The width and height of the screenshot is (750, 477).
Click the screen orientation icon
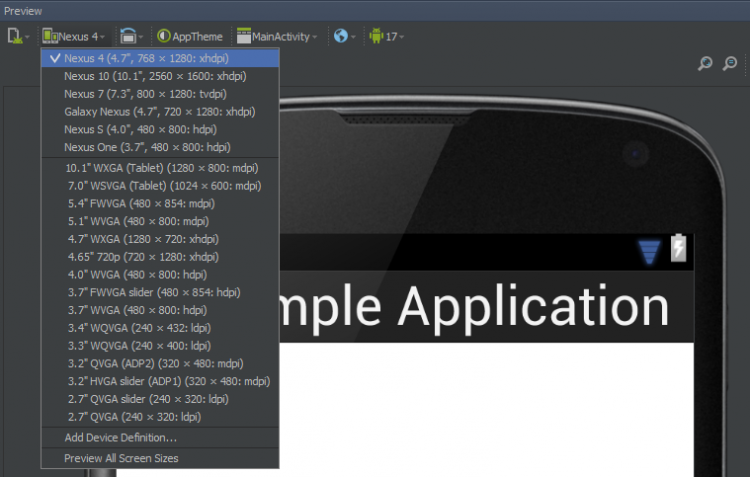pos(128,36)
